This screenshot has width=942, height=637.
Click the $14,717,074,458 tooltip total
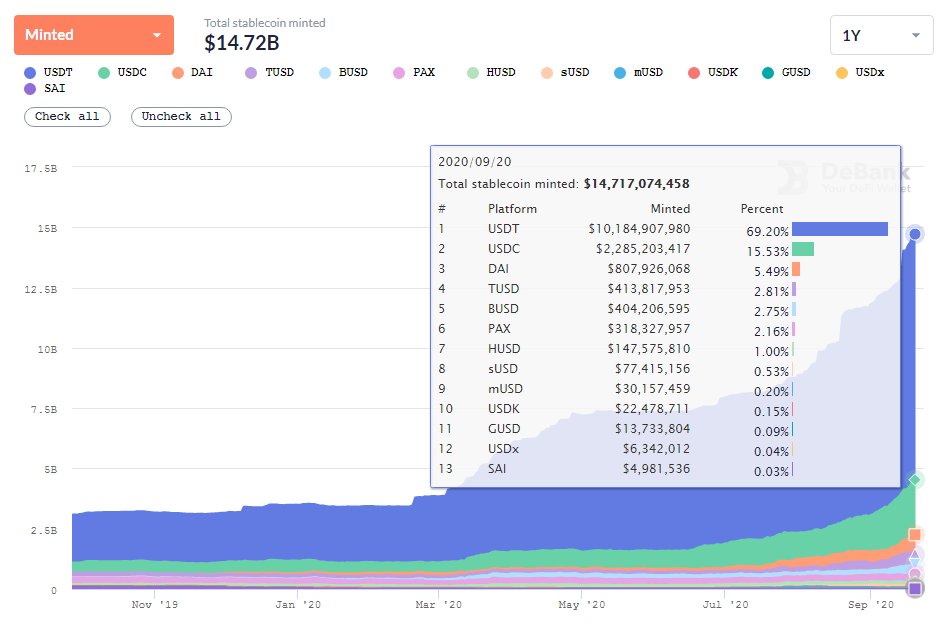point(636,184)
